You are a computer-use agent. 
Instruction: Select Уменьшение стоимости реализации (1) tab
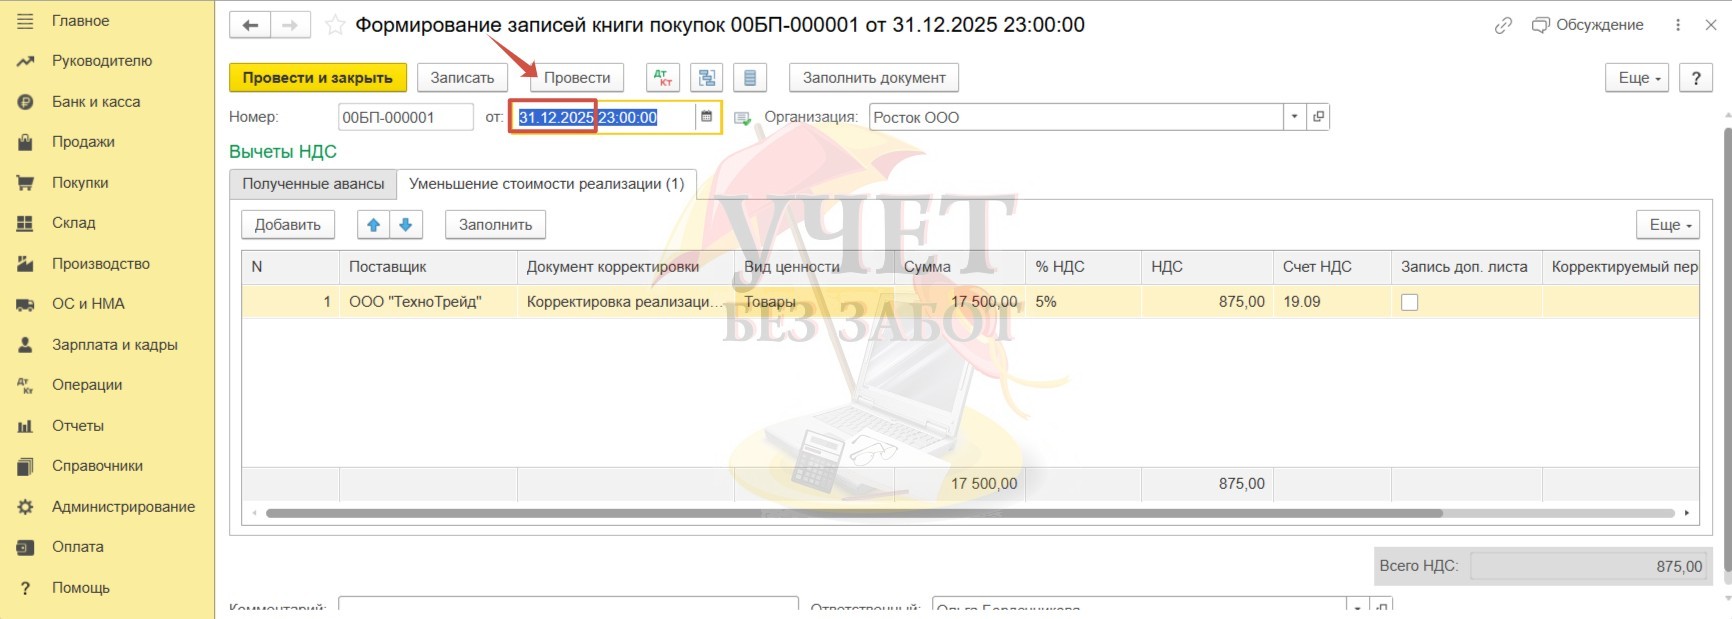[x=547, y=184]
